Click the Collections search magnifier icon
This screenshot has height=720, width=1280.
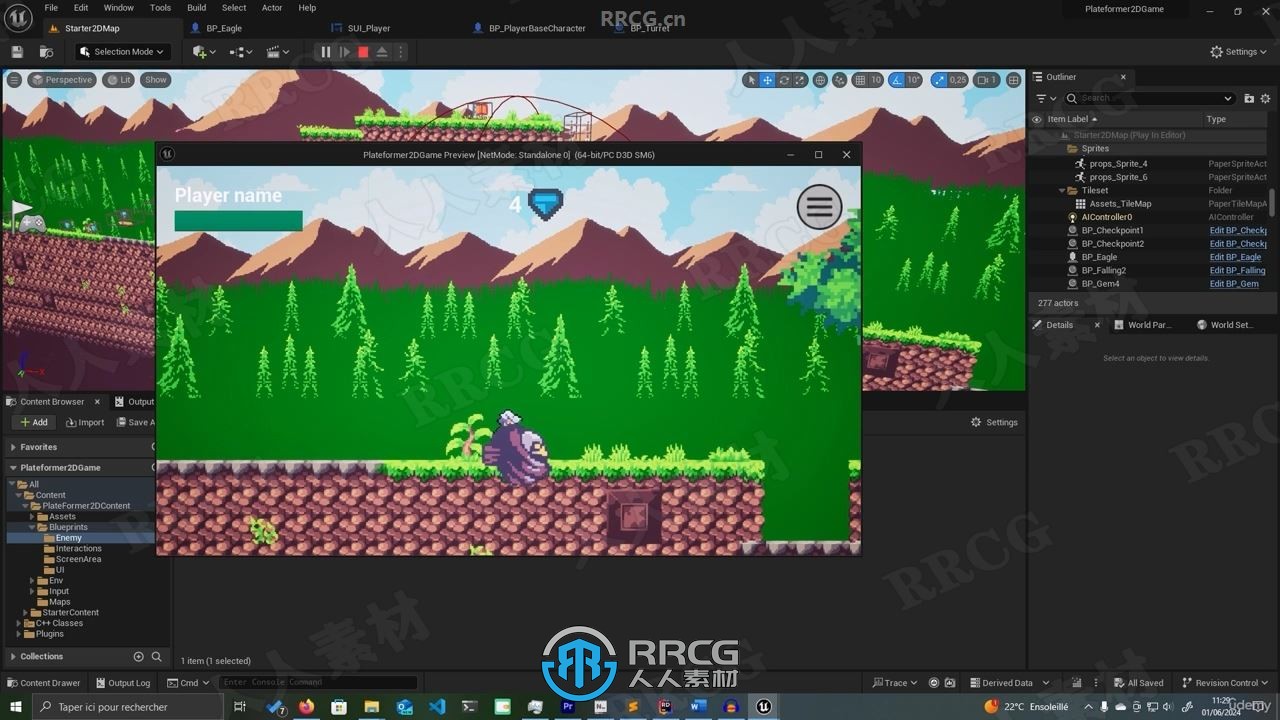(x=156, y=657)
